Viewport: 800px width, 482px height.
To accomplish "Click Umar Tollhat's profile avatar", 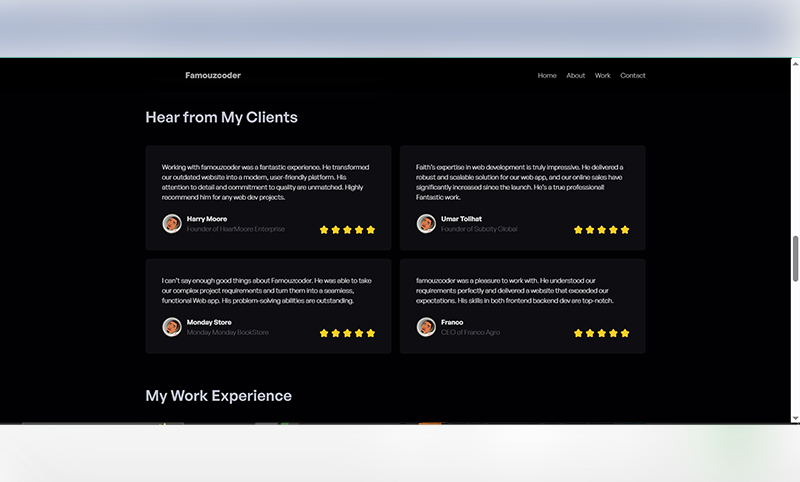I will [x=426, y=223].
